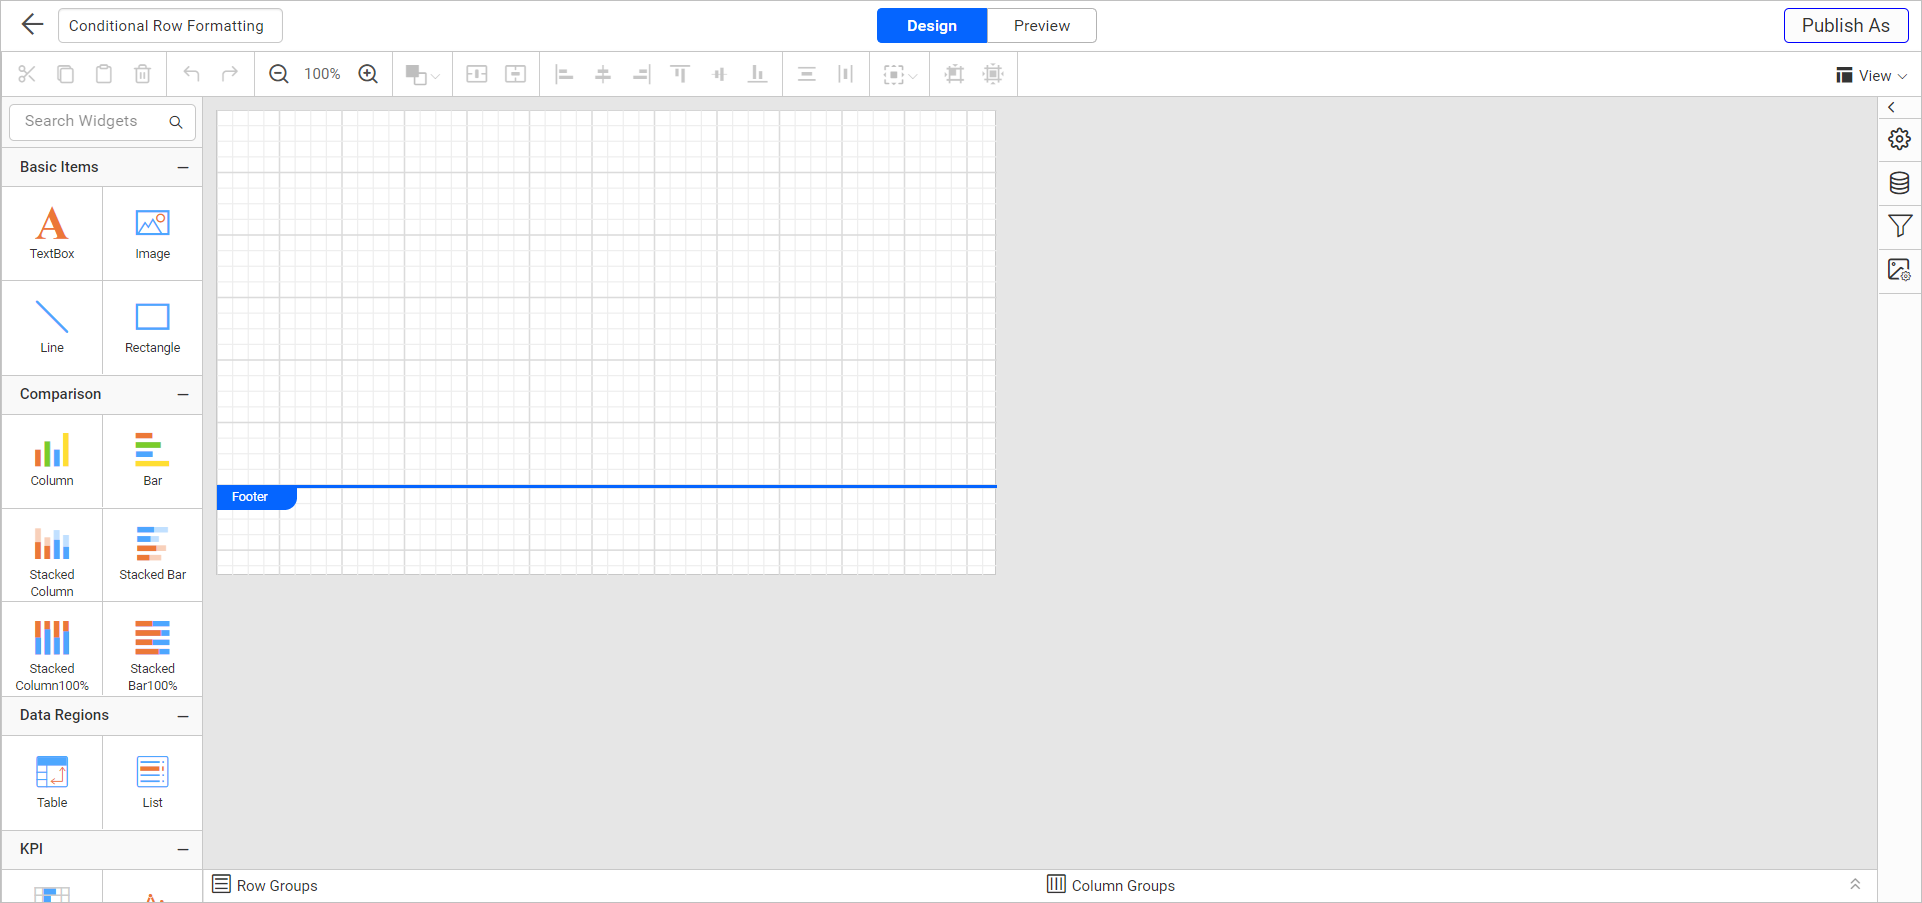Viewport: 1922px width, 903px height.
Task: Click the Column Groups label
Action: tap(1123, 886)
